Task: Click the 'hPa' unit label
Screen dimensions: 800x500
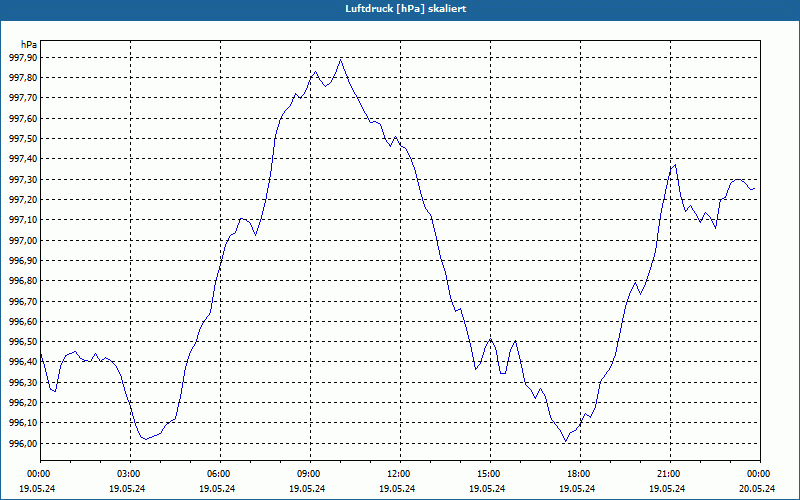Action: pyautogui.click(x=29, y=45)
